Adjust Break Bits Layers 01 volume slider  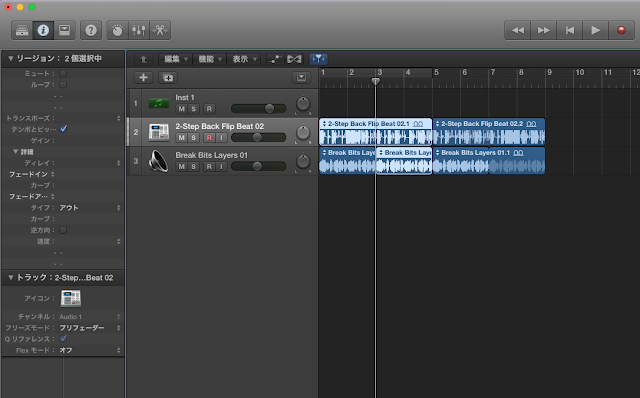258,166
